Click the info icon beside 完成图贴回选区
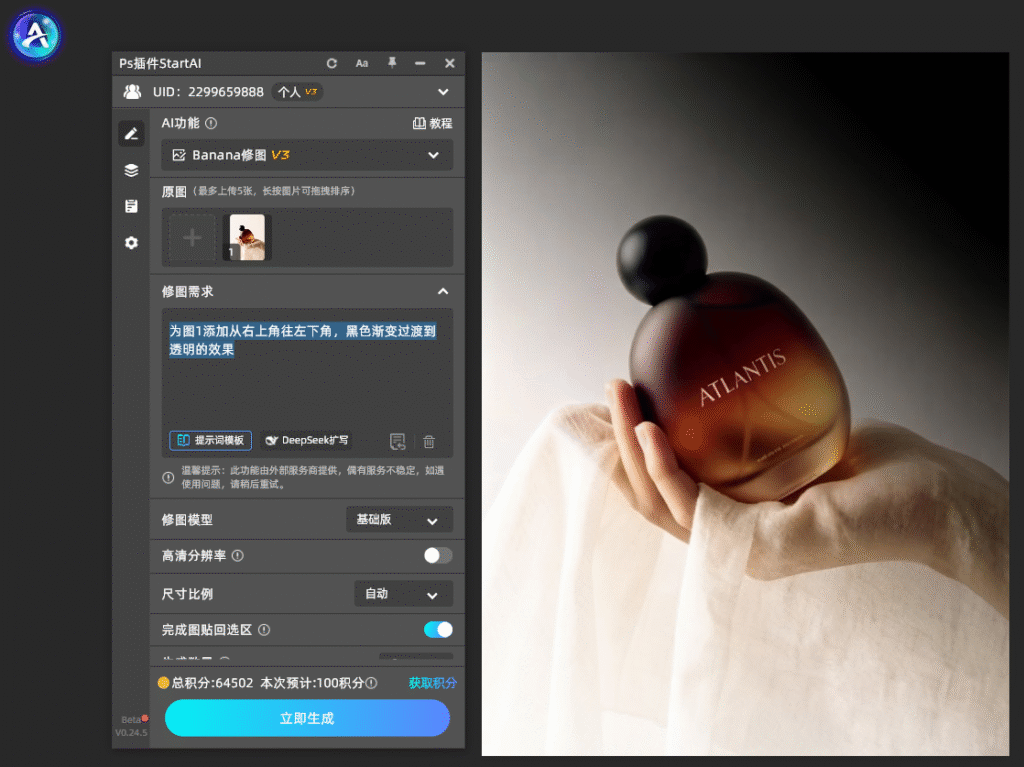Image resolution: width=1024 pixels, height=767 pixels. (264, 630)
